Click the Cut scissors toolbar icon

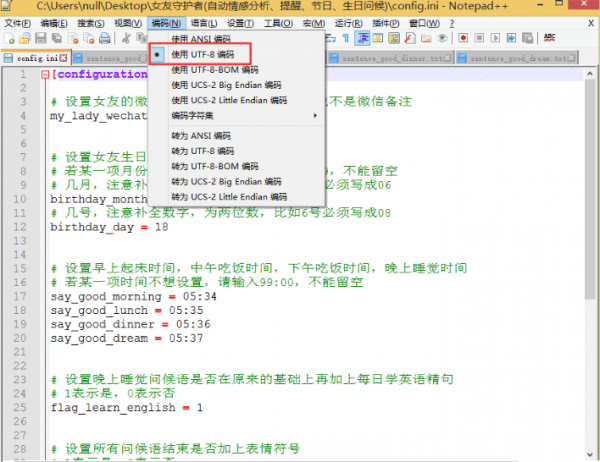pos(127,38)
